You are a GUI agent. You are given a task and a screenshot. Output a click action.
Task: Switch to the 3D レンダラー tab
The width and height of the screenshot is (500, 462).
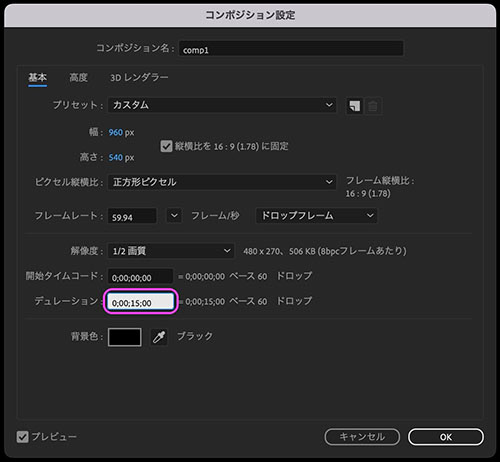[x=139, y=78]
